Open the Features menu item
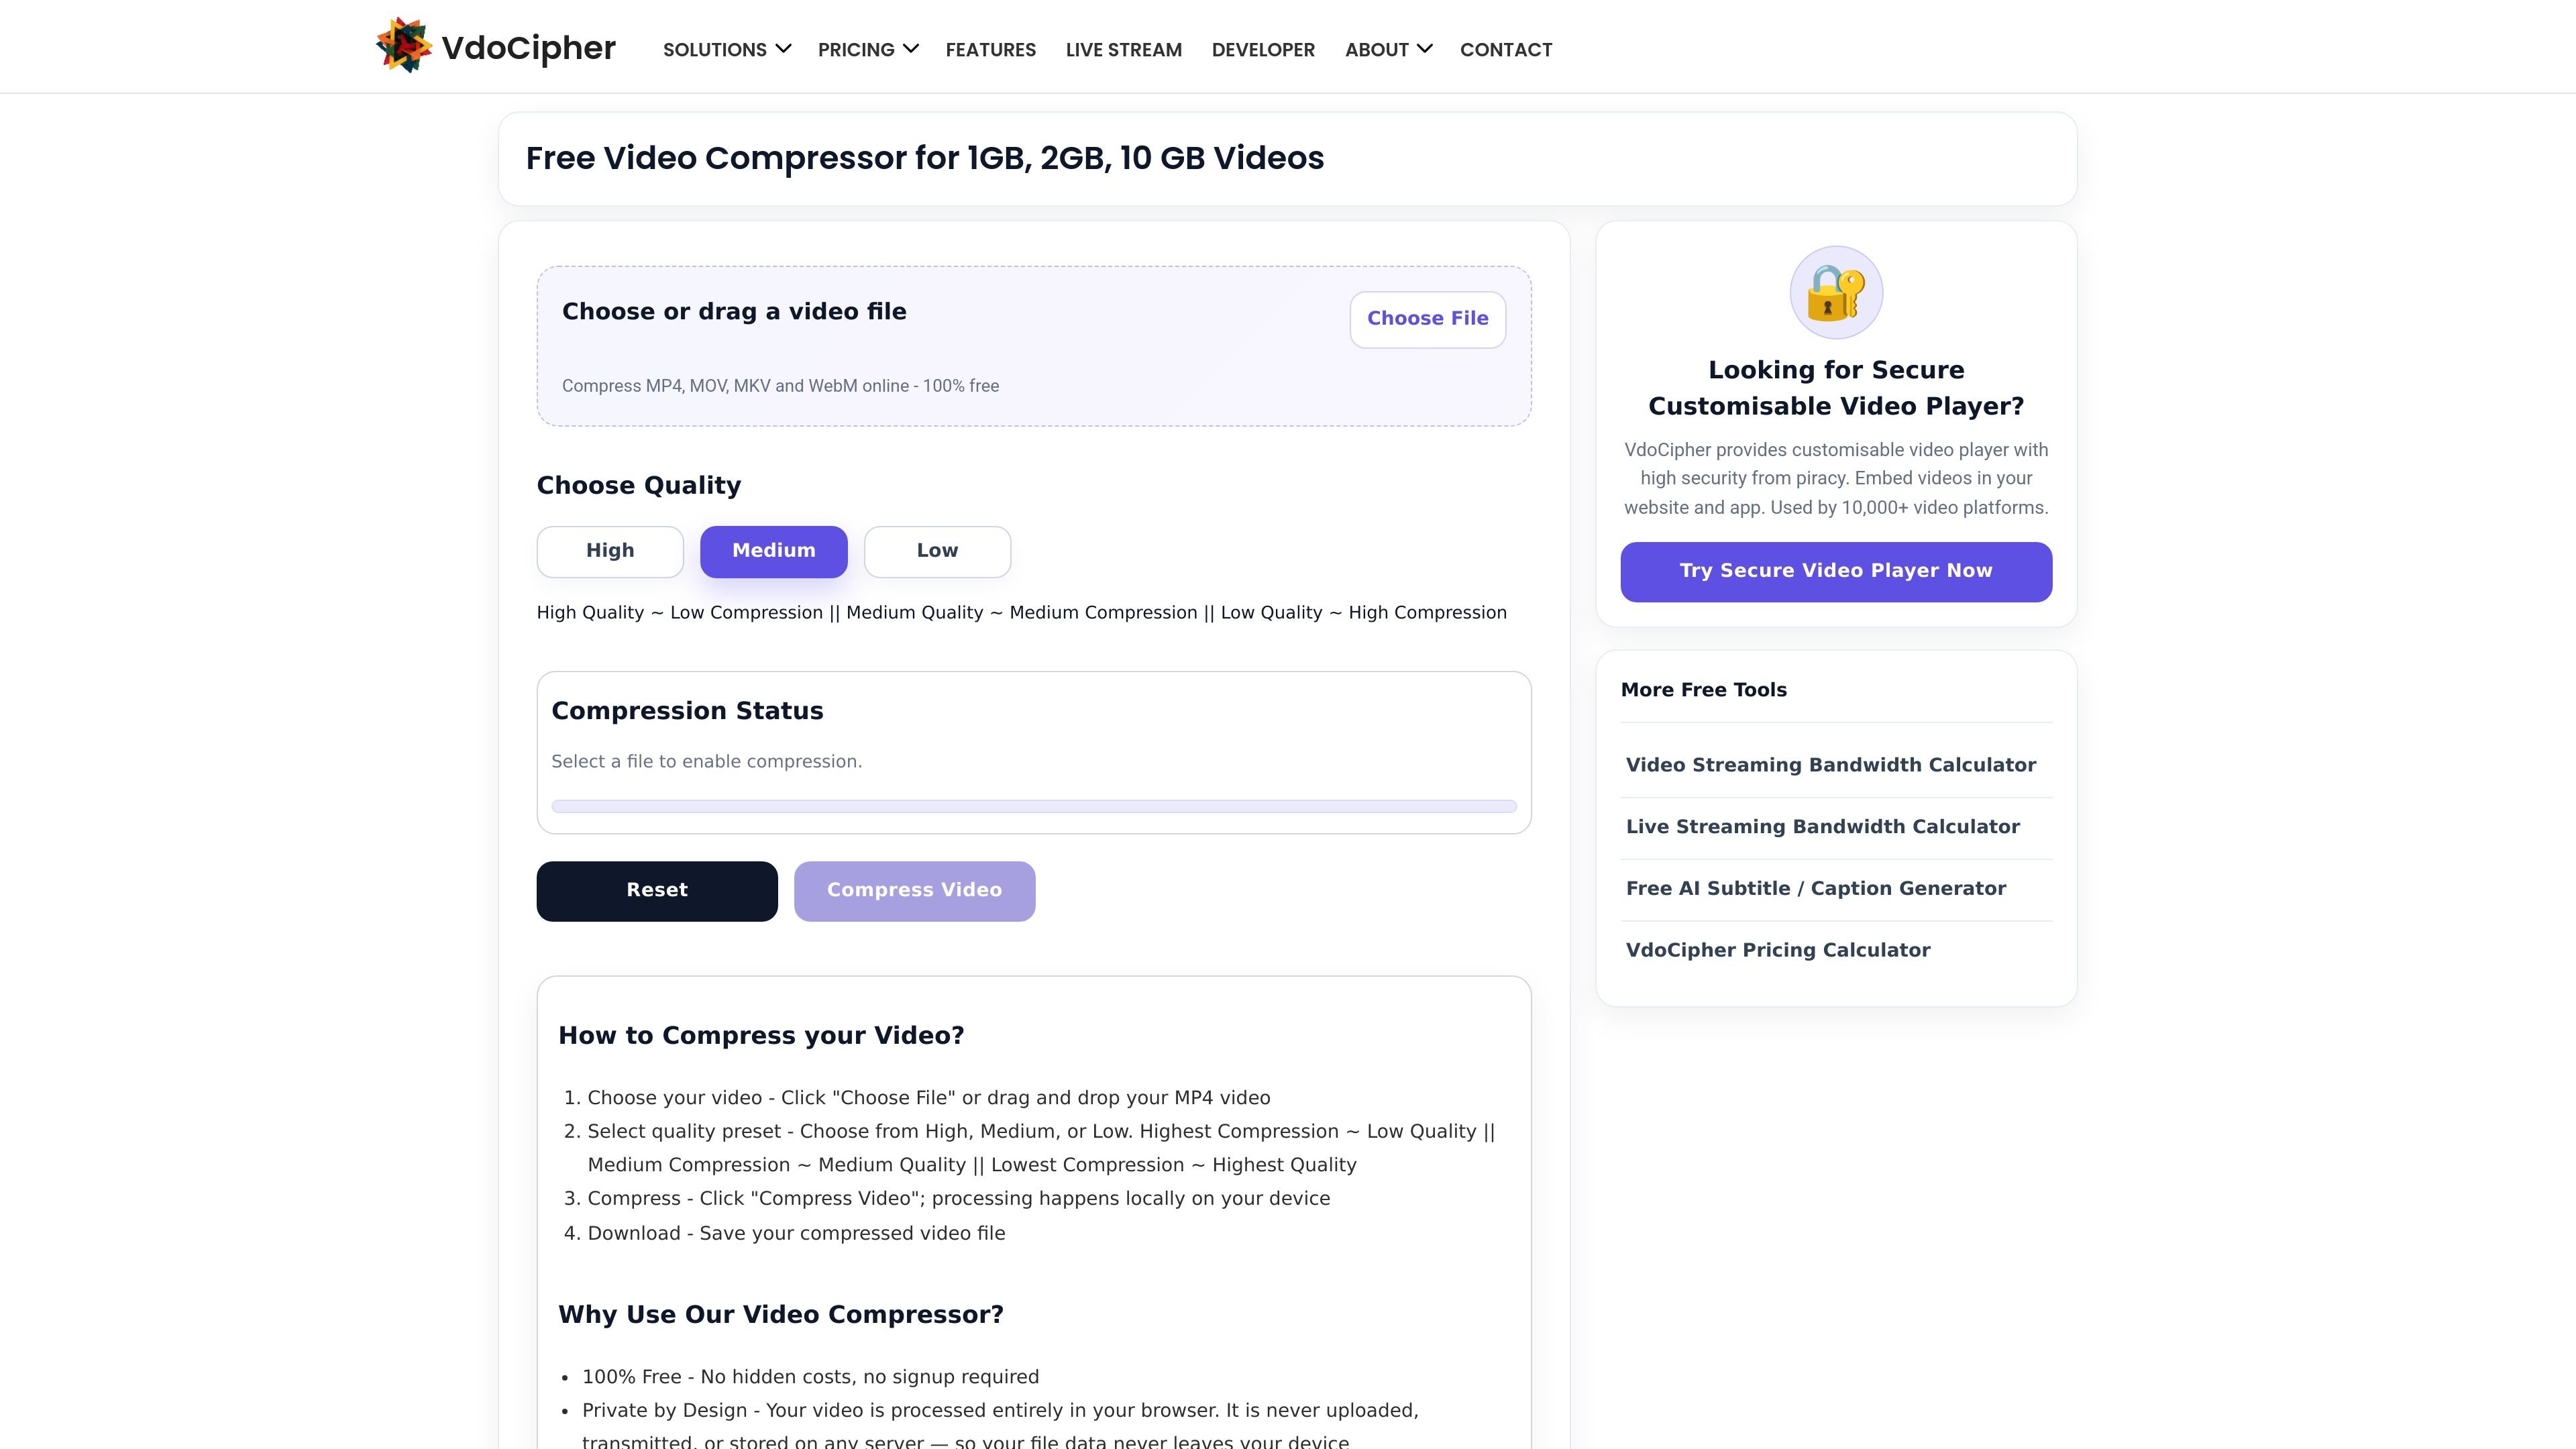The width and height of the screenshot is (2576, 1449). point(990,50)
